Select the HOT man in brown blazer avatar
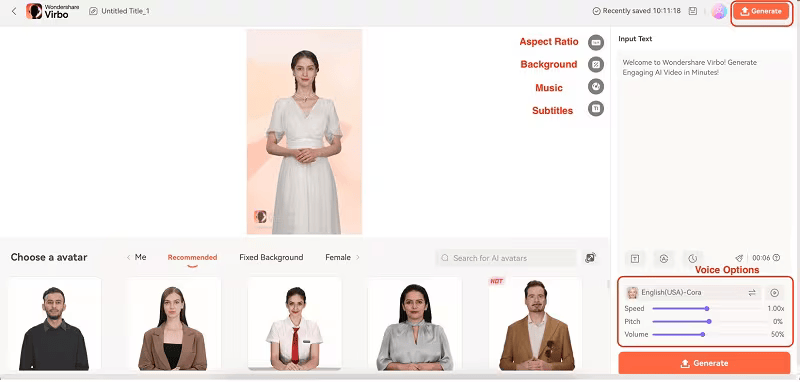This screenshot has height=382, width=800. [x=535, y=324]
